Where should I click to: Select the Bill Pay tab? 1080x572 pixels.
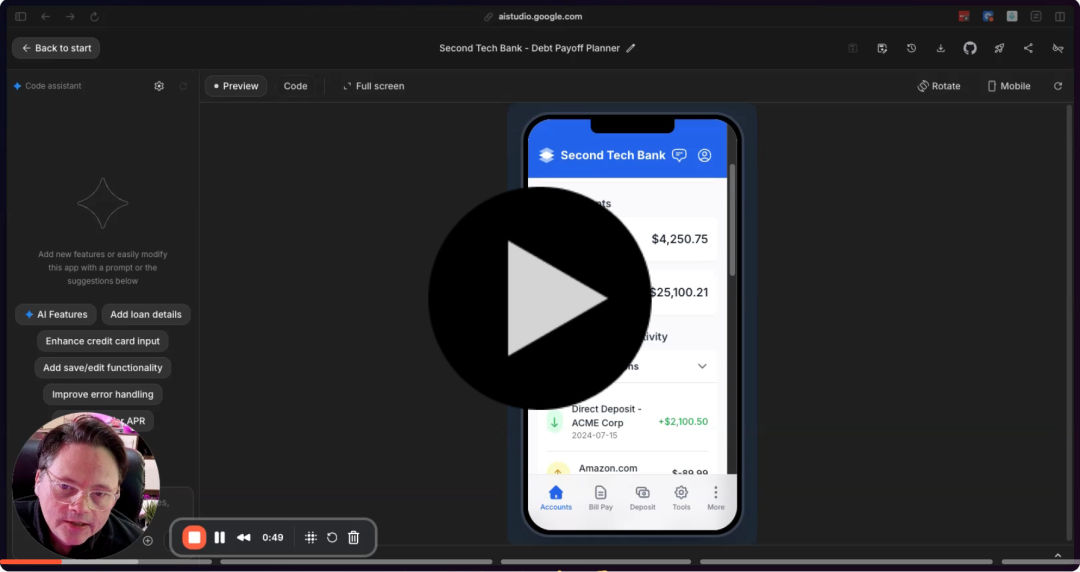[x=600, y=497]
